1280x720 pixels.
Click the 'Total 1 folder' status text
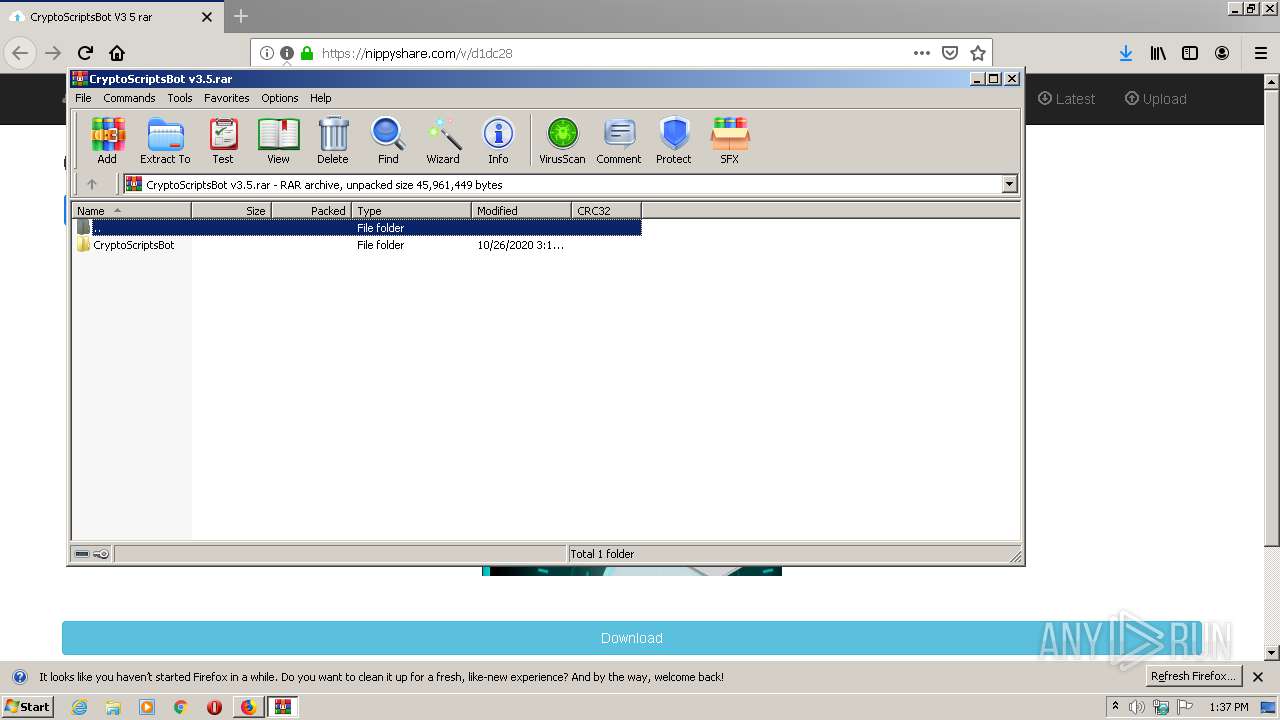[x=602, y=554]
